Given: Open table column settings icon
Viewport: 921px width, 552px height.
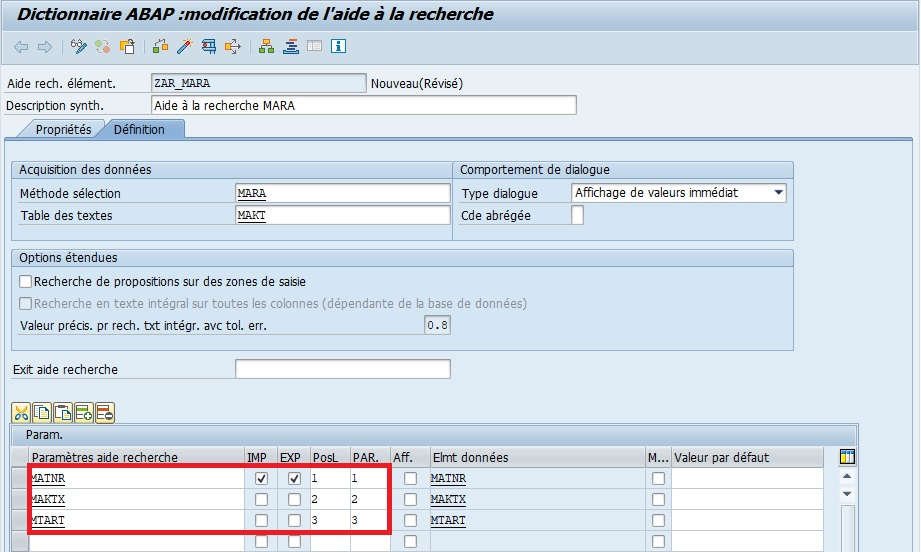Looking at the screenshot, I should pyautogui.click(x=847, y=457).
